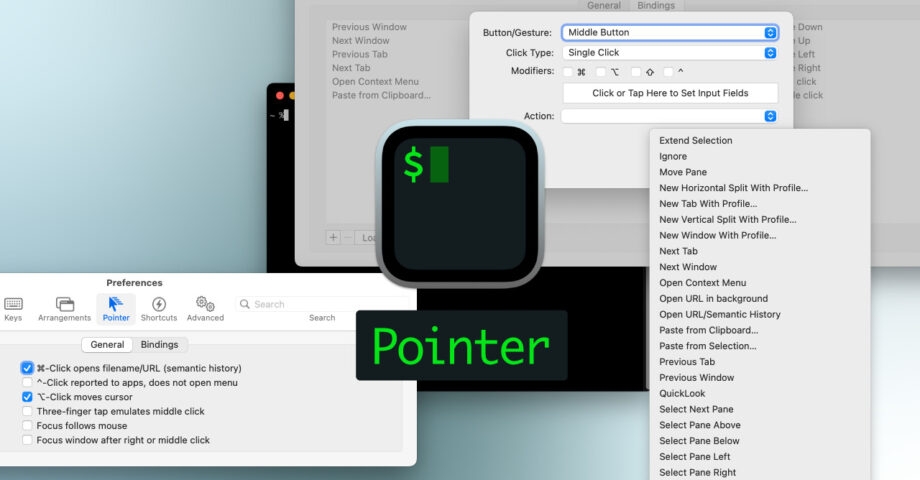Enable the Focus follows mouse checkbox
Screen dimensions: 920x480
[27, 425]
